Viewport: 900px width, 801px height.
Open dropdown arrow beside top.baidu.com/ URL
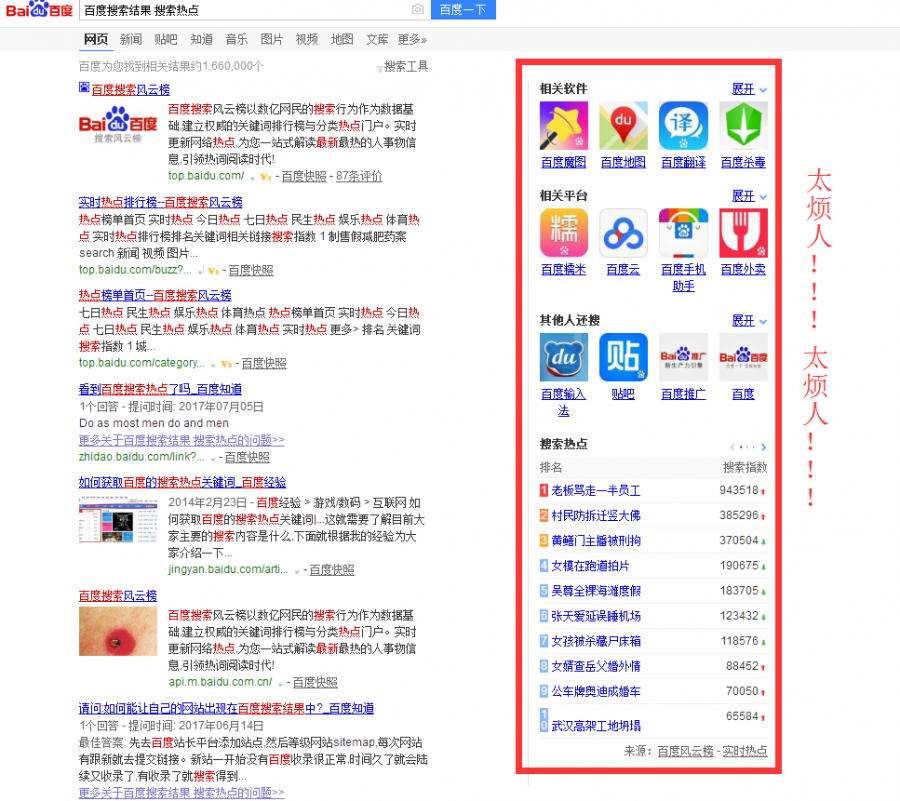pos(252,177)
